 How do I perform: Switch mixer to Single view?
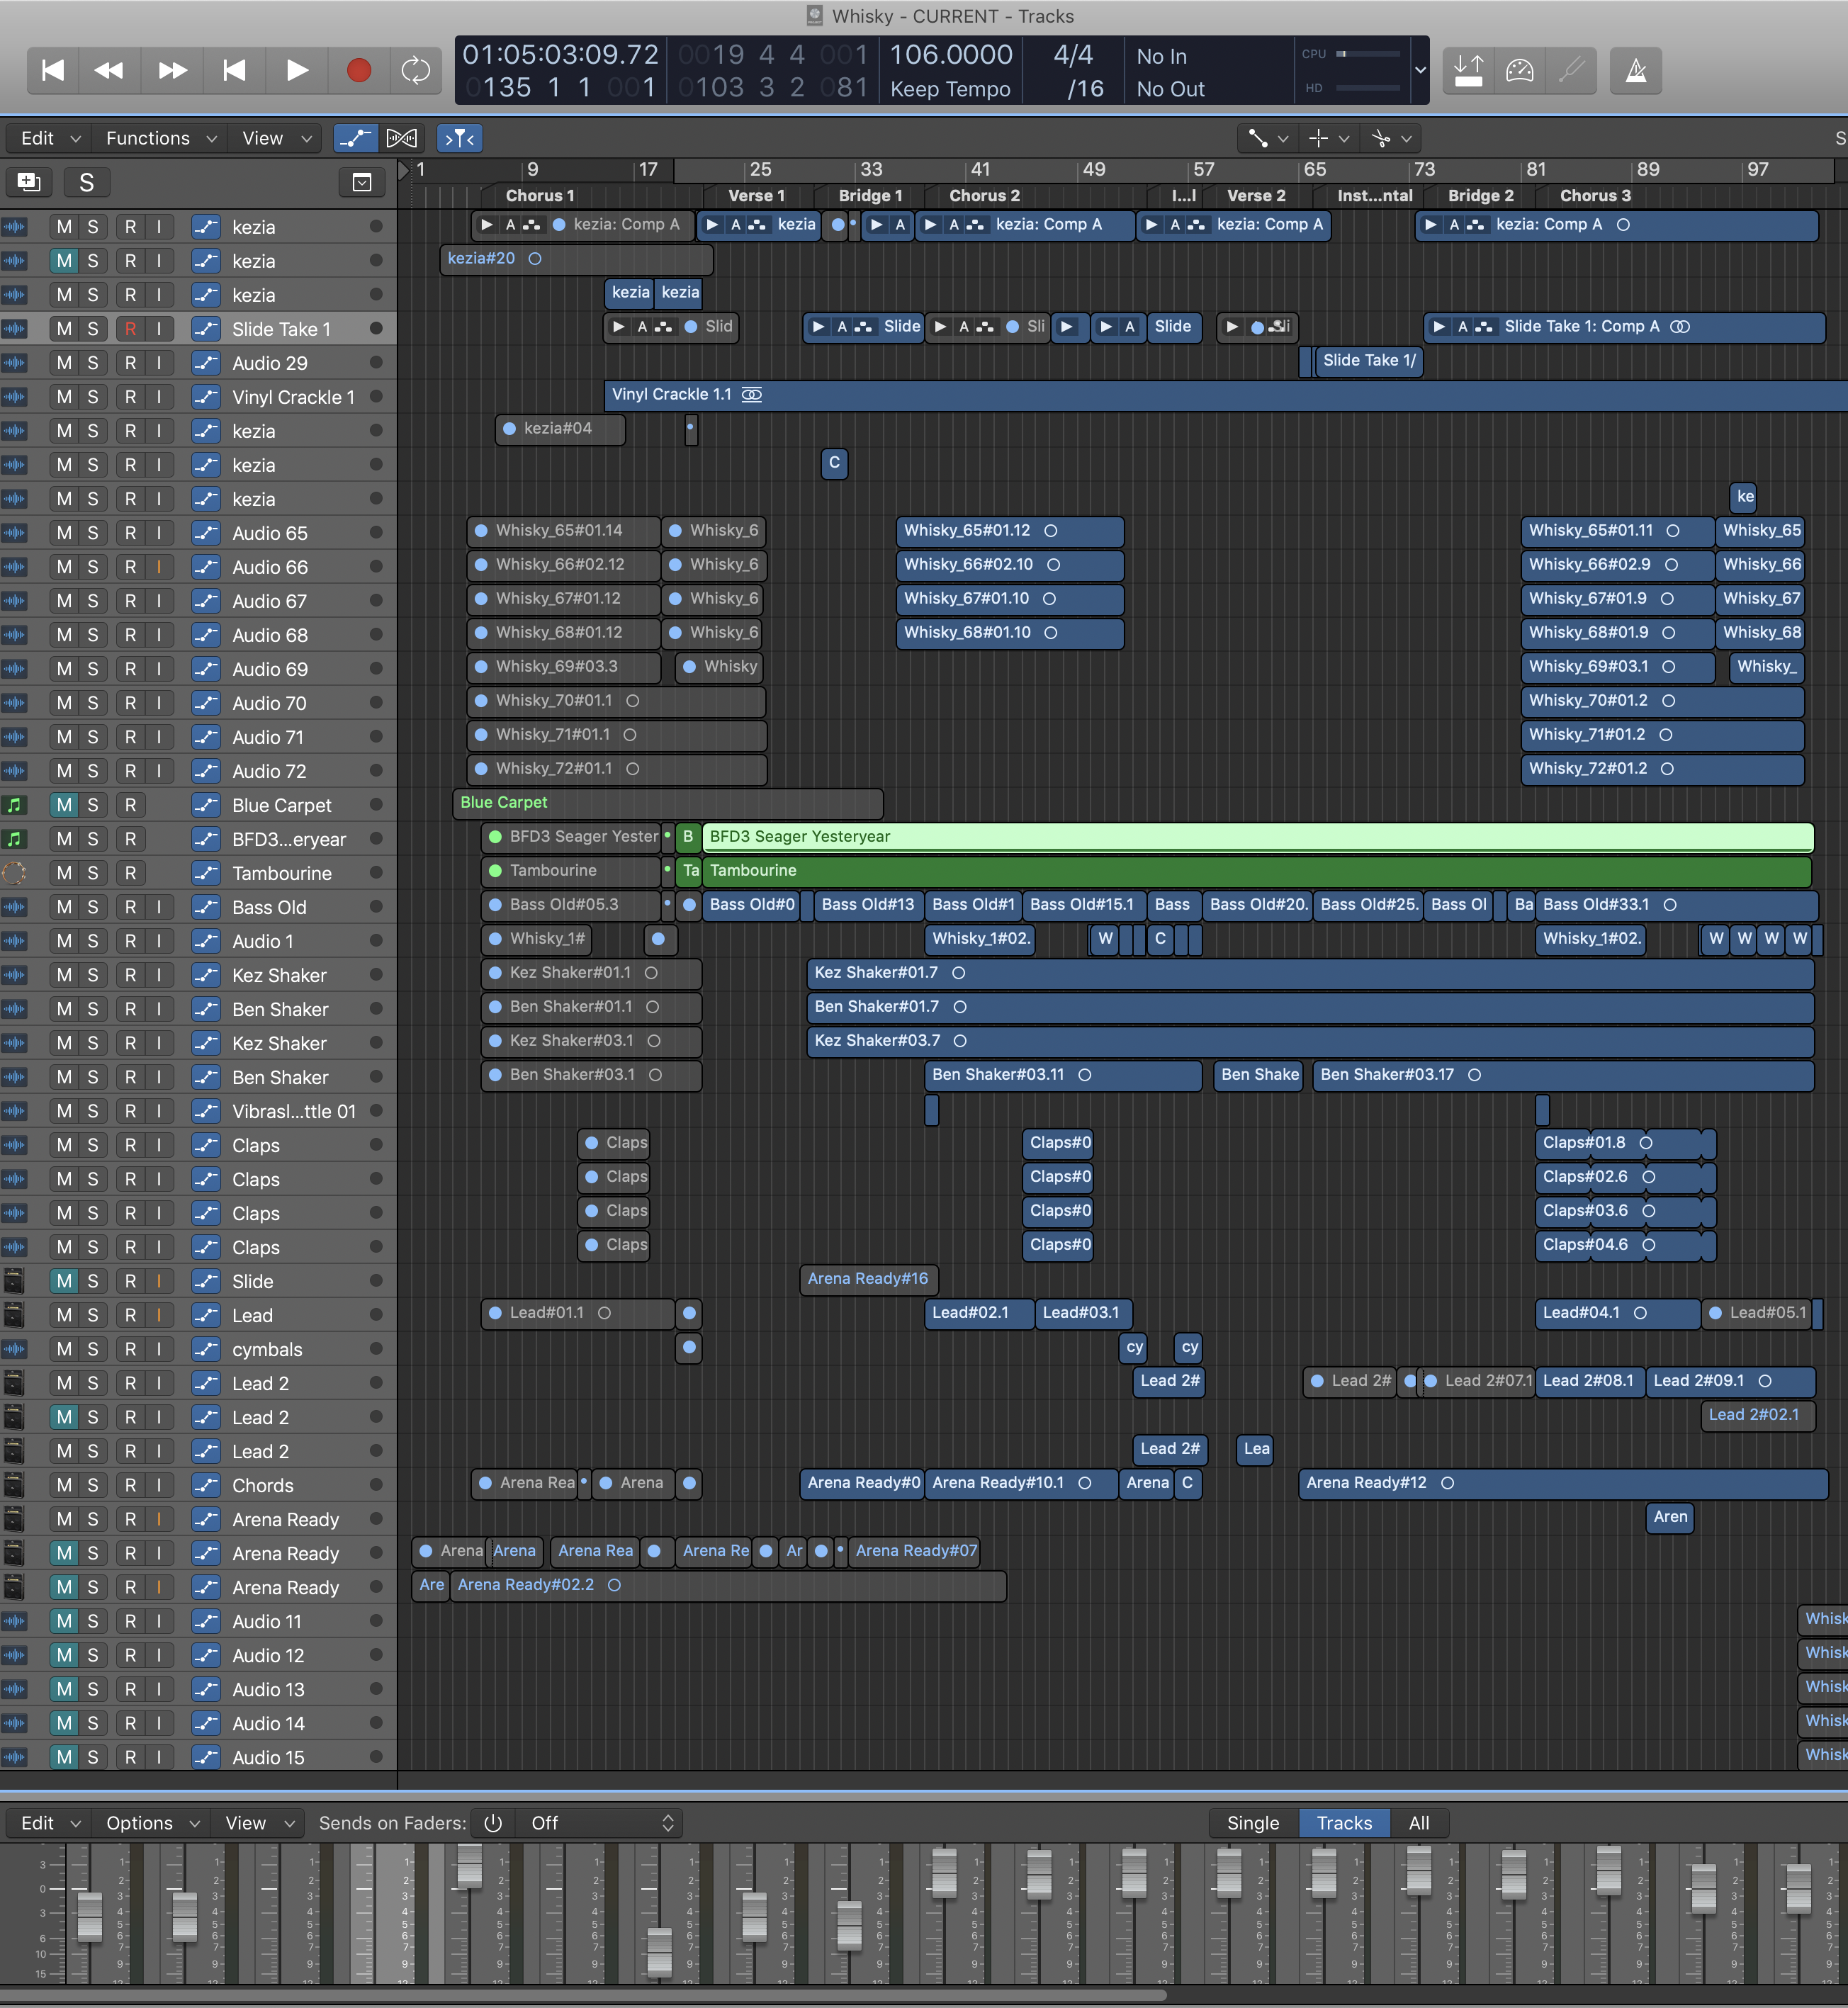click(x=1253, y=1823)
